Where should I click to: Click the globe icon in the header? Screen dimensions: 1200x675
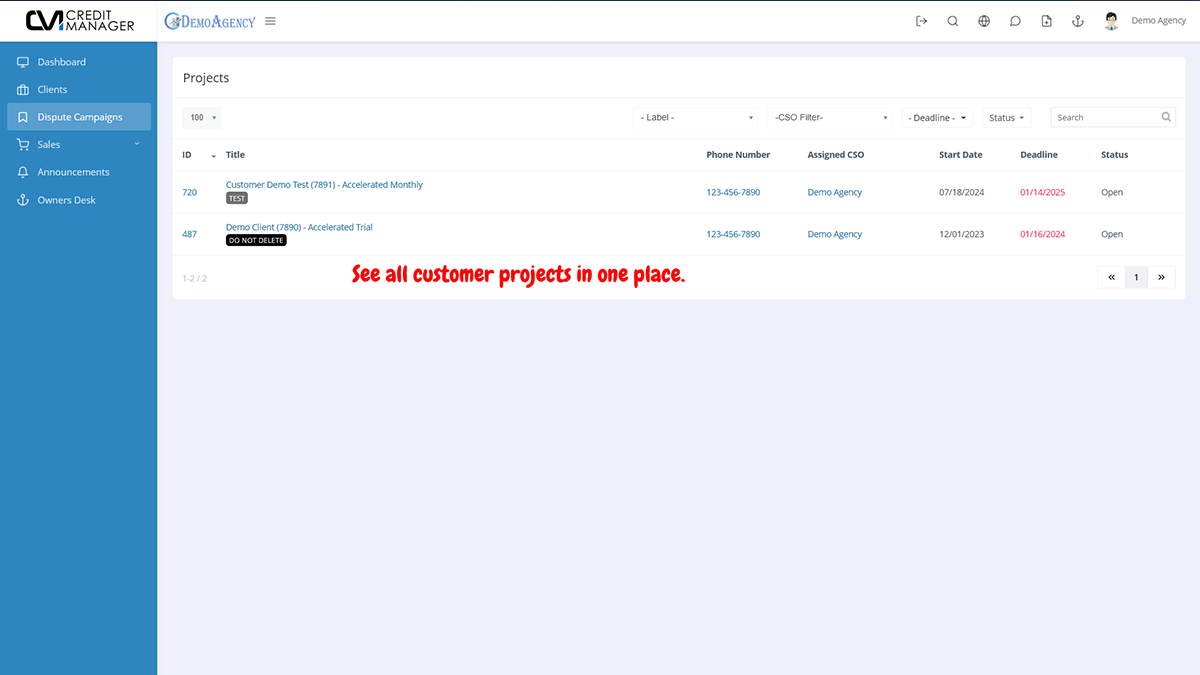coord(984,20)
